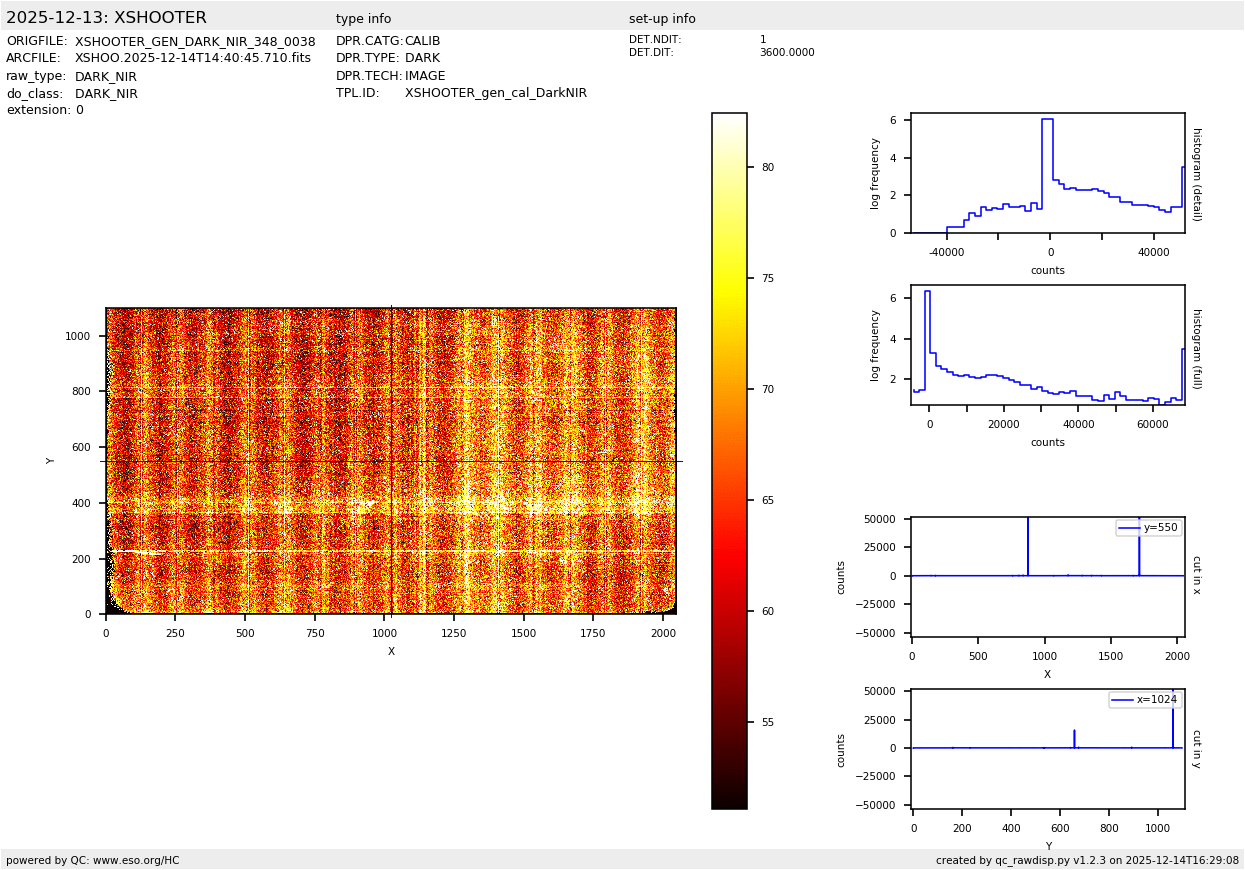The image size is (1245, 870).
Task: Click the DPR.TECH value IMAGE
Action: 425,76
